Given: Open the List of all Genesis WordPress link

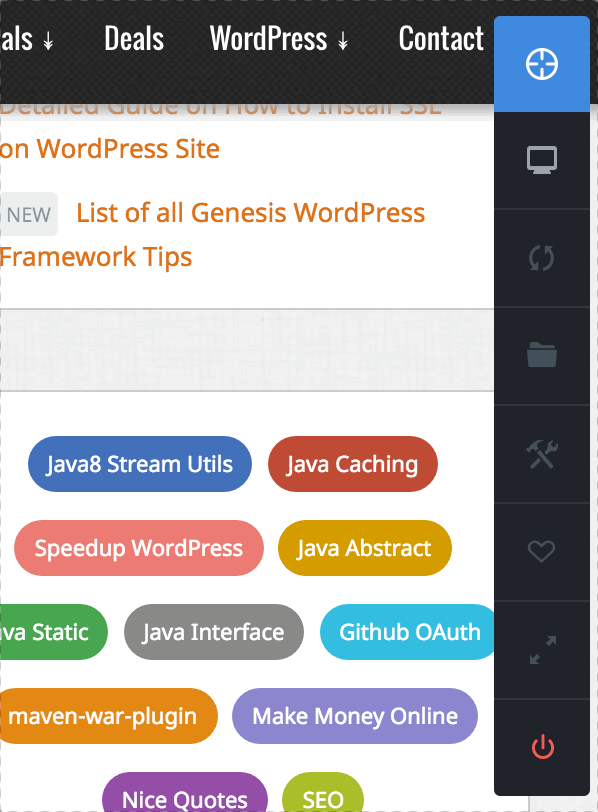Looking at the screenshot, I should coord(251,213).
